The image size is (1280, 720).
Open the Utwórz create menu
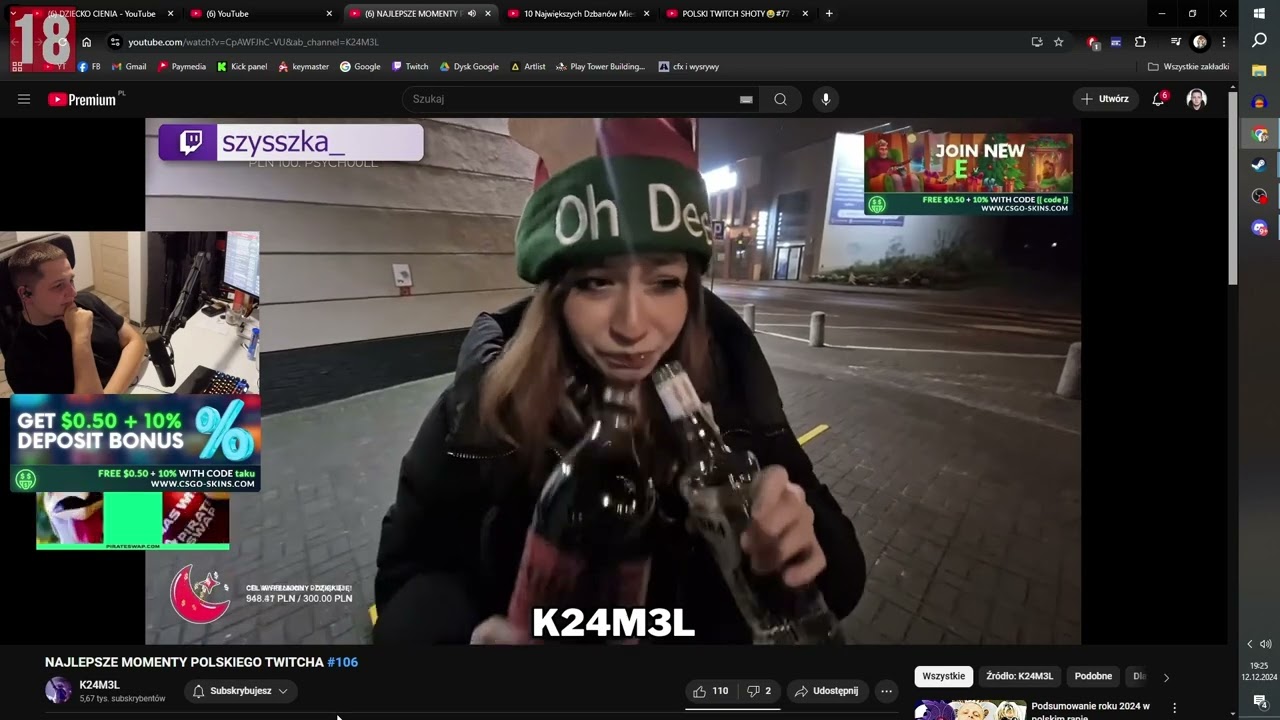pyautogui.click(x=1105, y=99)
